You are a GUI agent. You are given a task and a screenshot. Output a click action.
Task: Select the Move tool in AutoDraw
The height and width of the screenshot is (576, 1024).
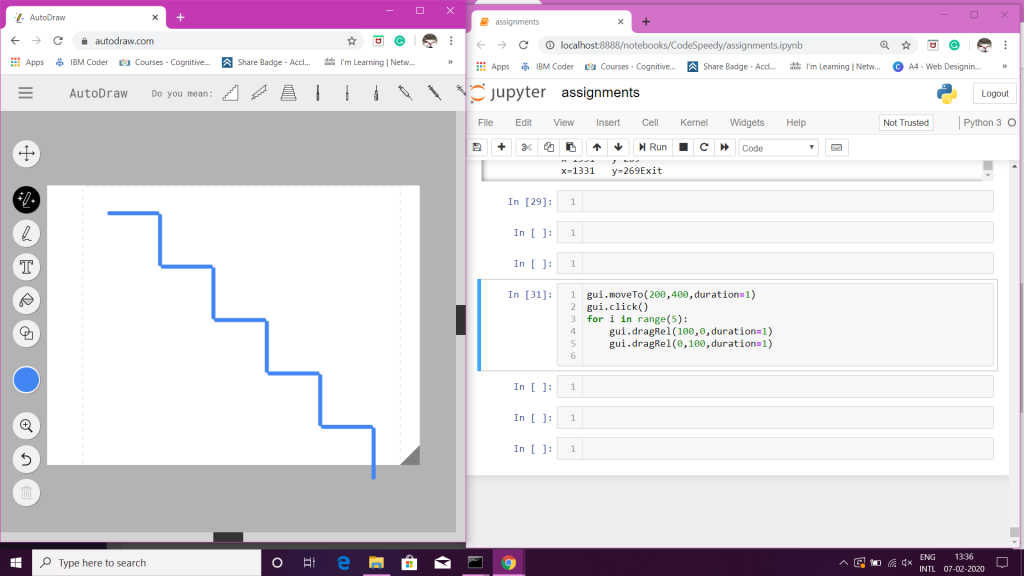coord(26,153)
